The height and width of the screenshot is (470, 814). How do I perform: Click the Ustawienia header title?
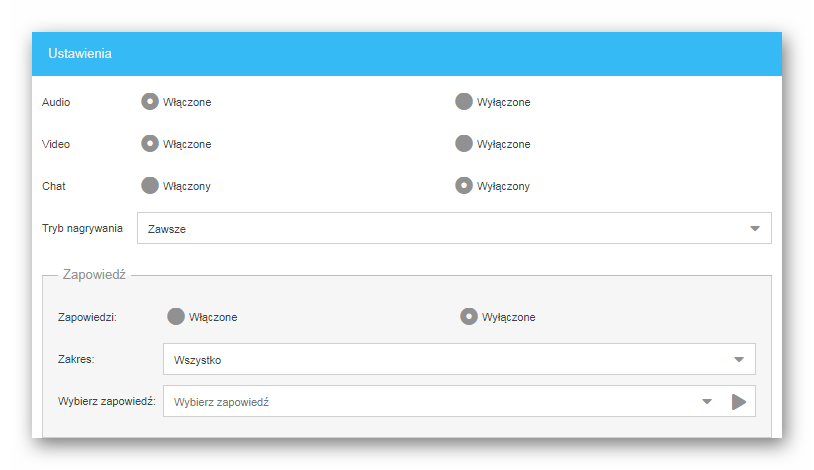pyautogui.click(x=80, y=53)
